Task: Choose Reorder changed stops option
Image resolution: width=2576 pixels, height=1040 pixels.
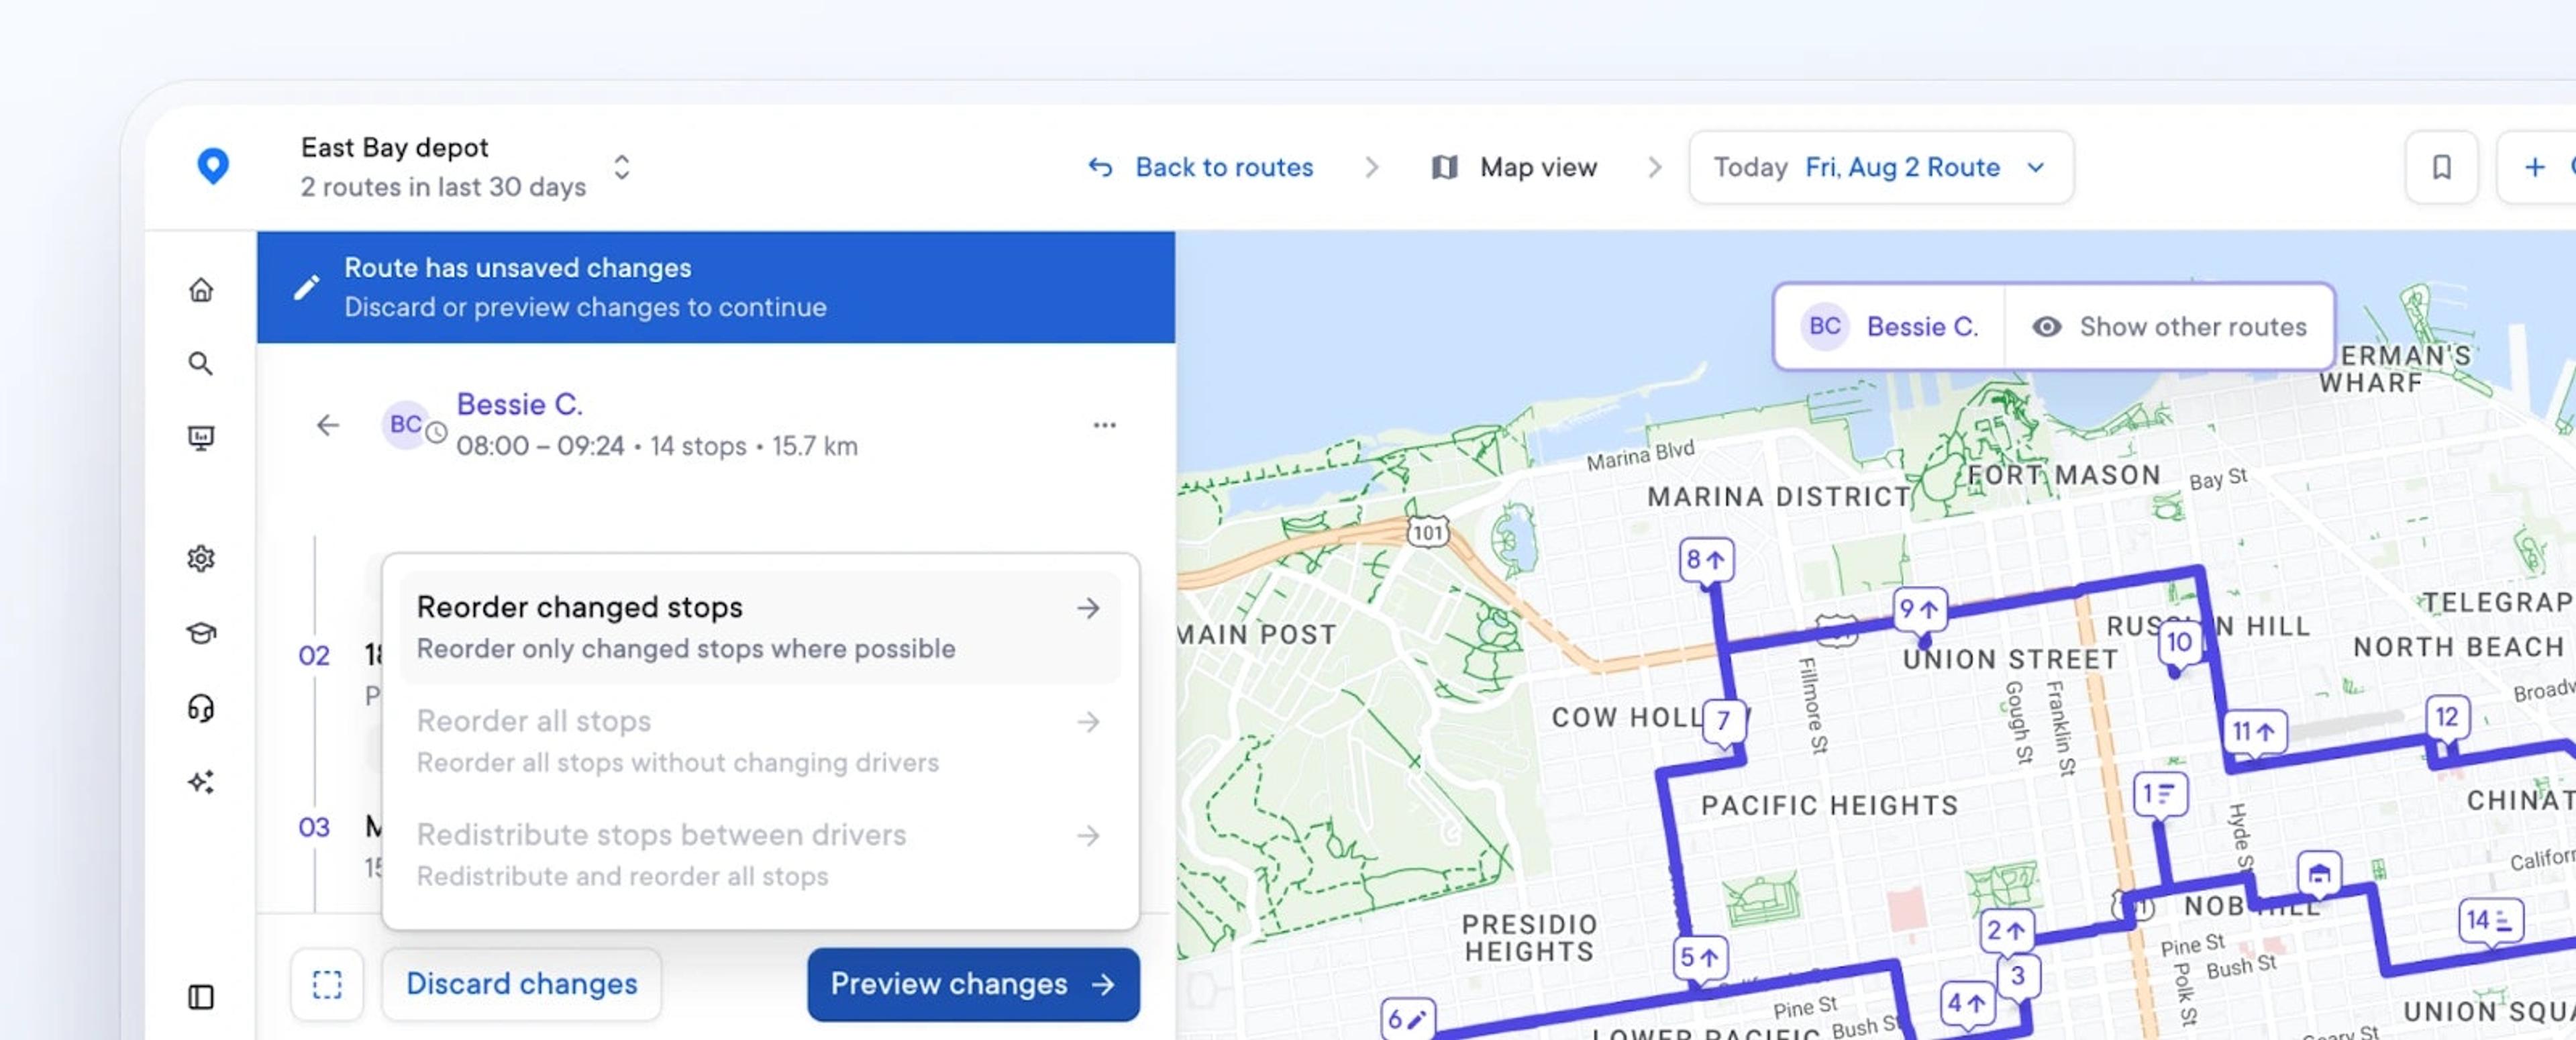Action: (760, 627)
